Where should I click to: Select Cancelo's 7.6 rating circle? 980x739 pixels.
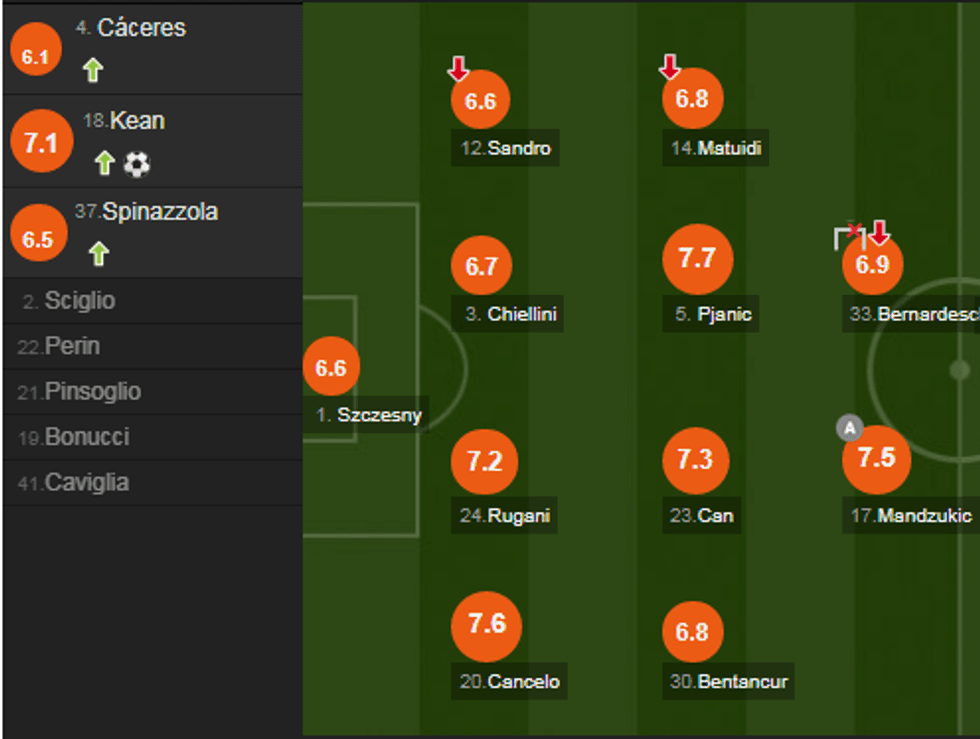487,626
